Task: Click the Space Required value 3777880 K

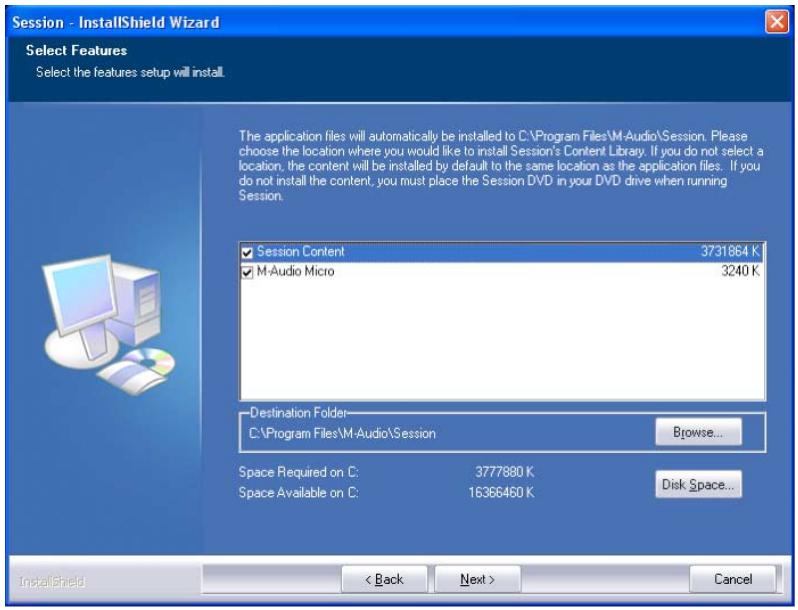Action: pyautogui.click(x=504, y=472)
